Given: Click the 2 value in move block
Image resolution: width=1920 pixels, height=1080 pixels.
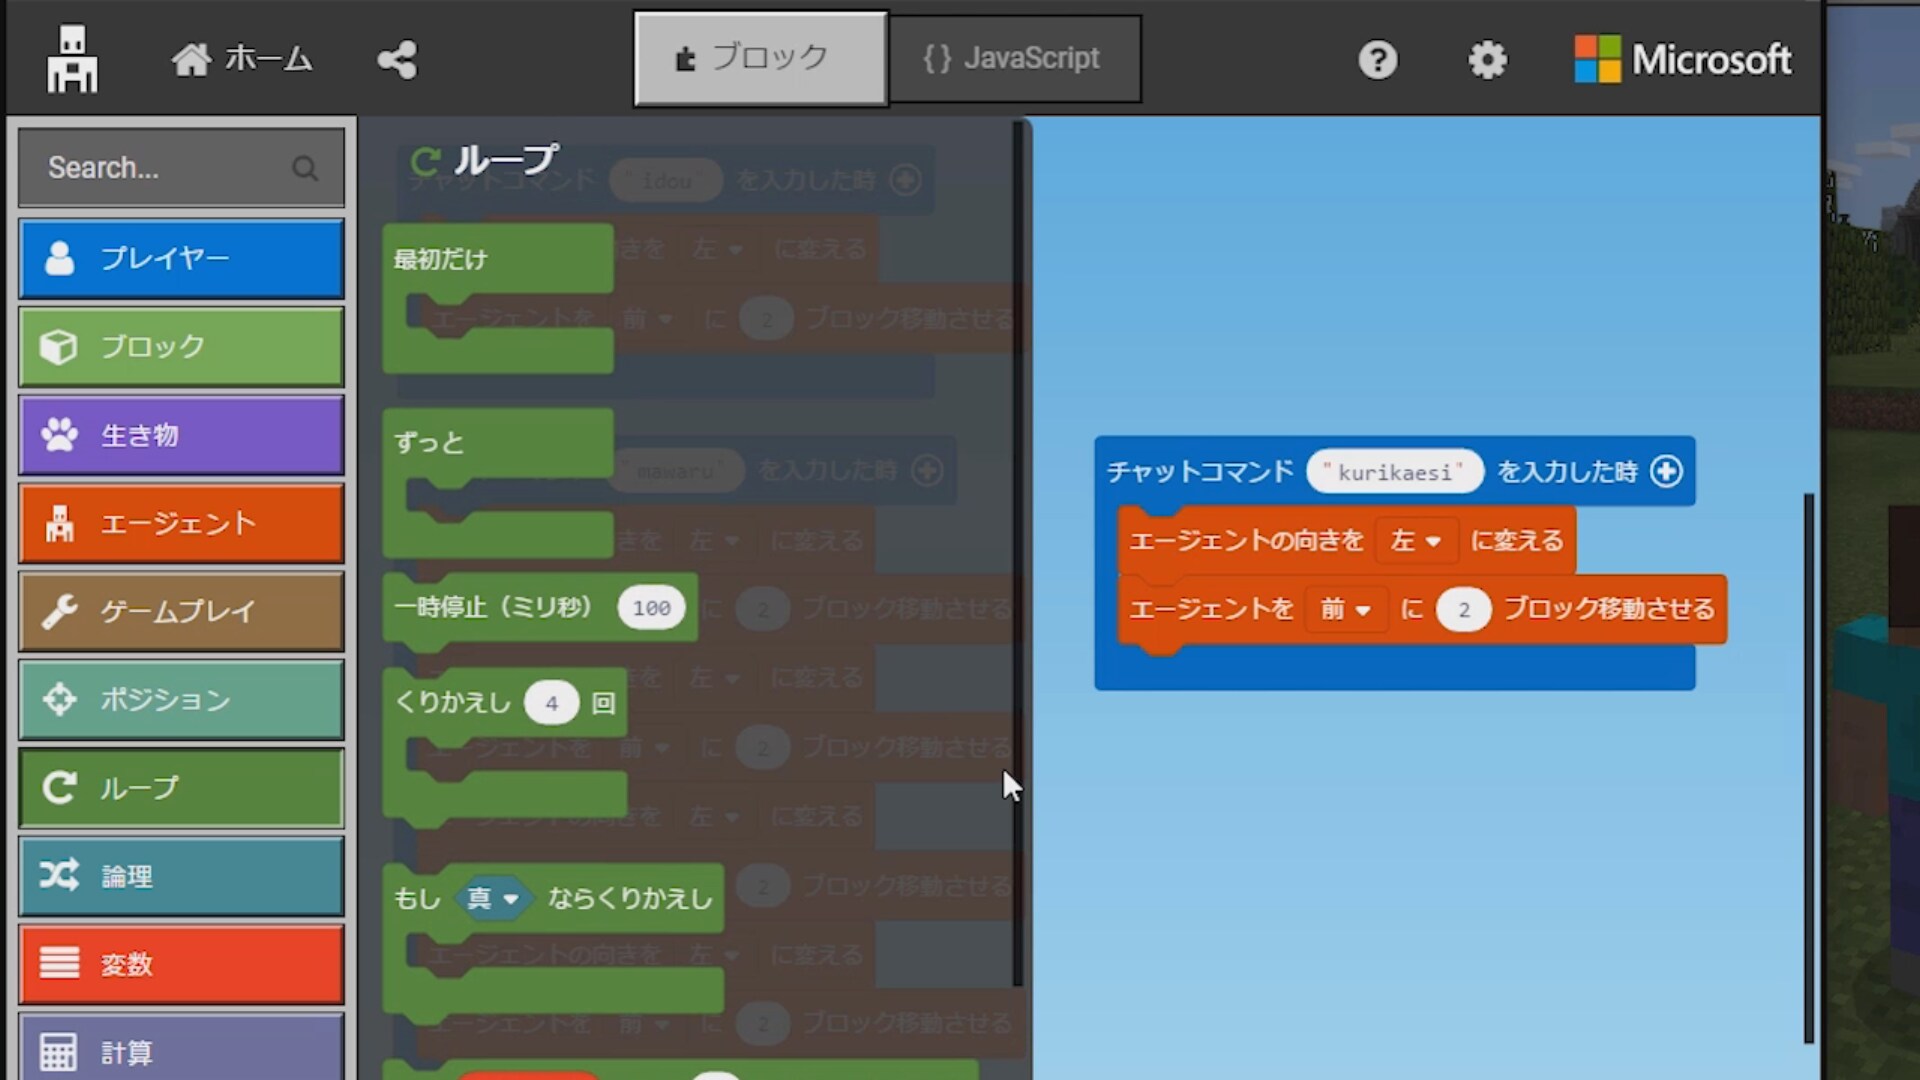Looking at the screenshot, I should point(1463,610).
